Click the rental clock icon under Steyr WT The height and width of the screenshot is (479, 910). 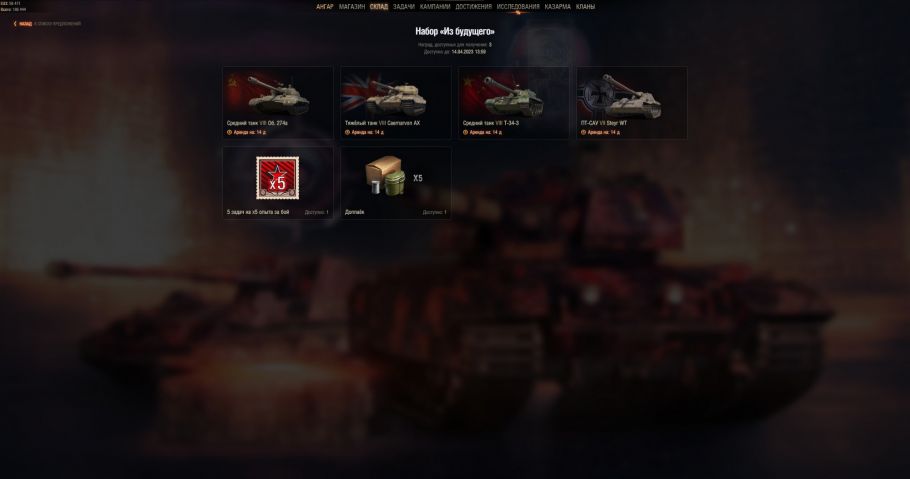[583, 132]
